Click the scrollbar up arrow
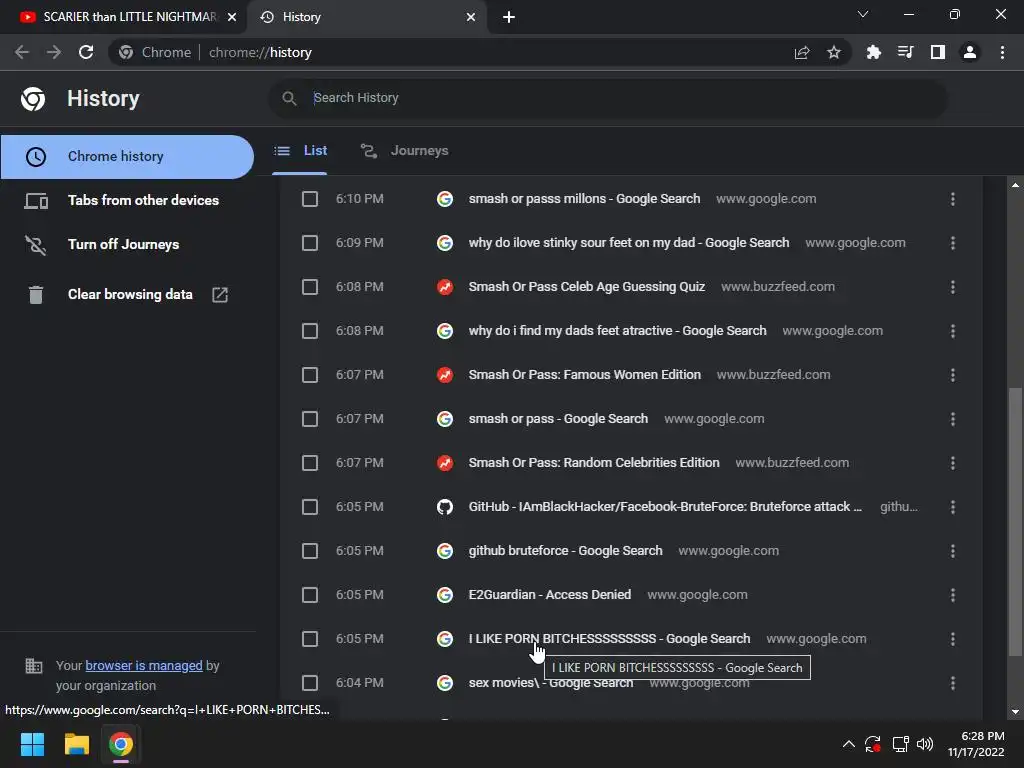 coord(1015,185)
